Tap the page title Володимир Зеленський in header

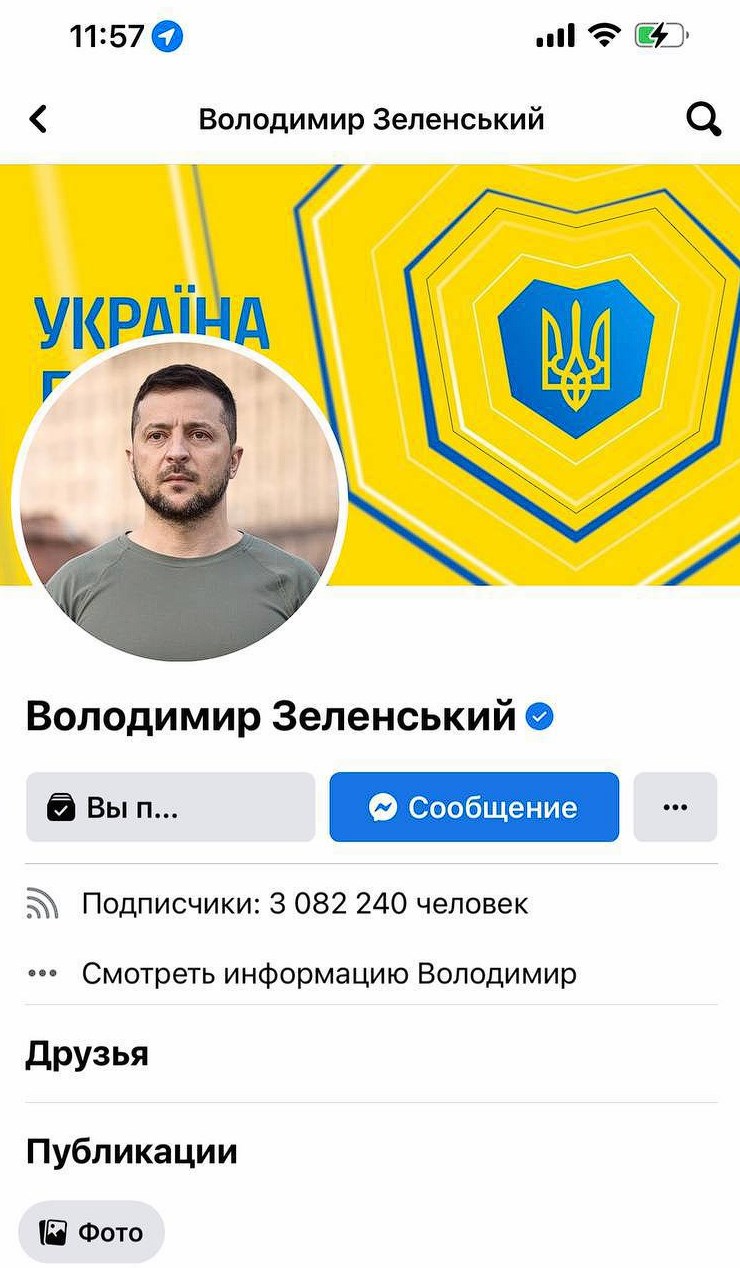pos(371,120)
